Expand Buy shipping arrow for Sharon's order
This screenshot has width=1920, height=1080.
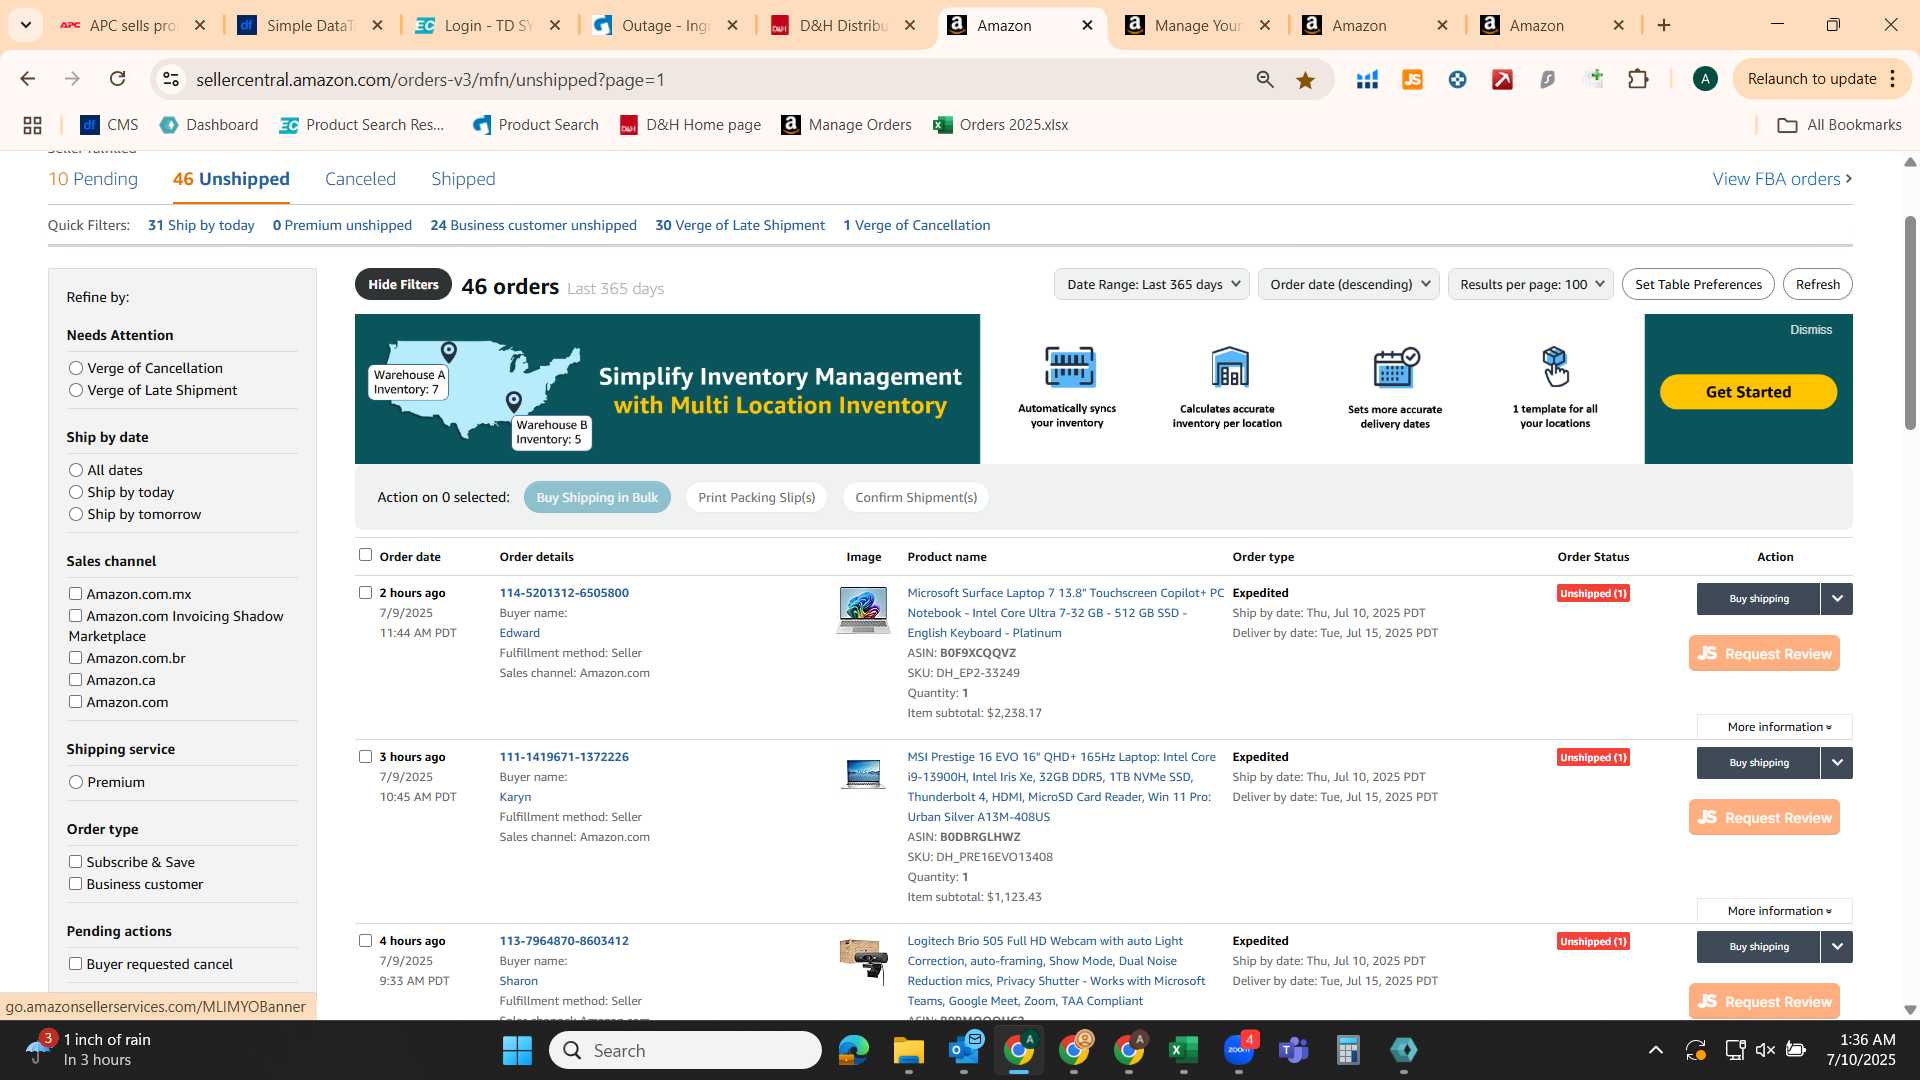[x=1837, y=947]
